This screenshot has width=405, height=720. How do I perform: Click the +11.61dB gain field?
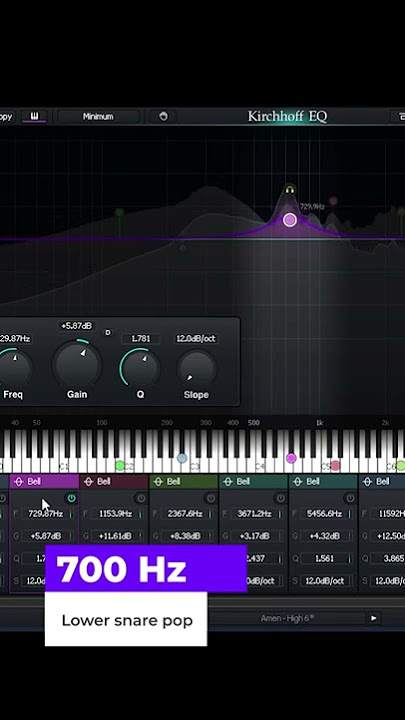115,536
